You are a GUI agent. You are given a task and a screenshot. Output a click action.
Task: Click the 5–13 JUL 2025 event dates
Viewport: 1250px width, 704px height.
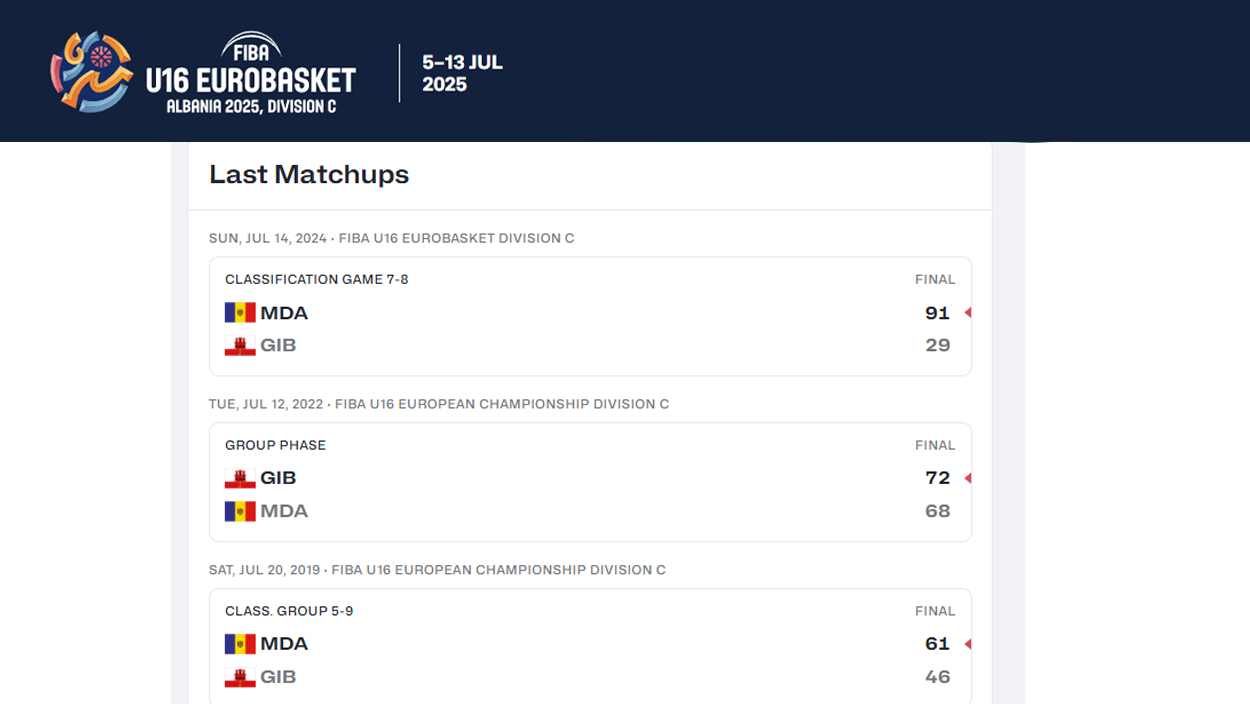462,73
